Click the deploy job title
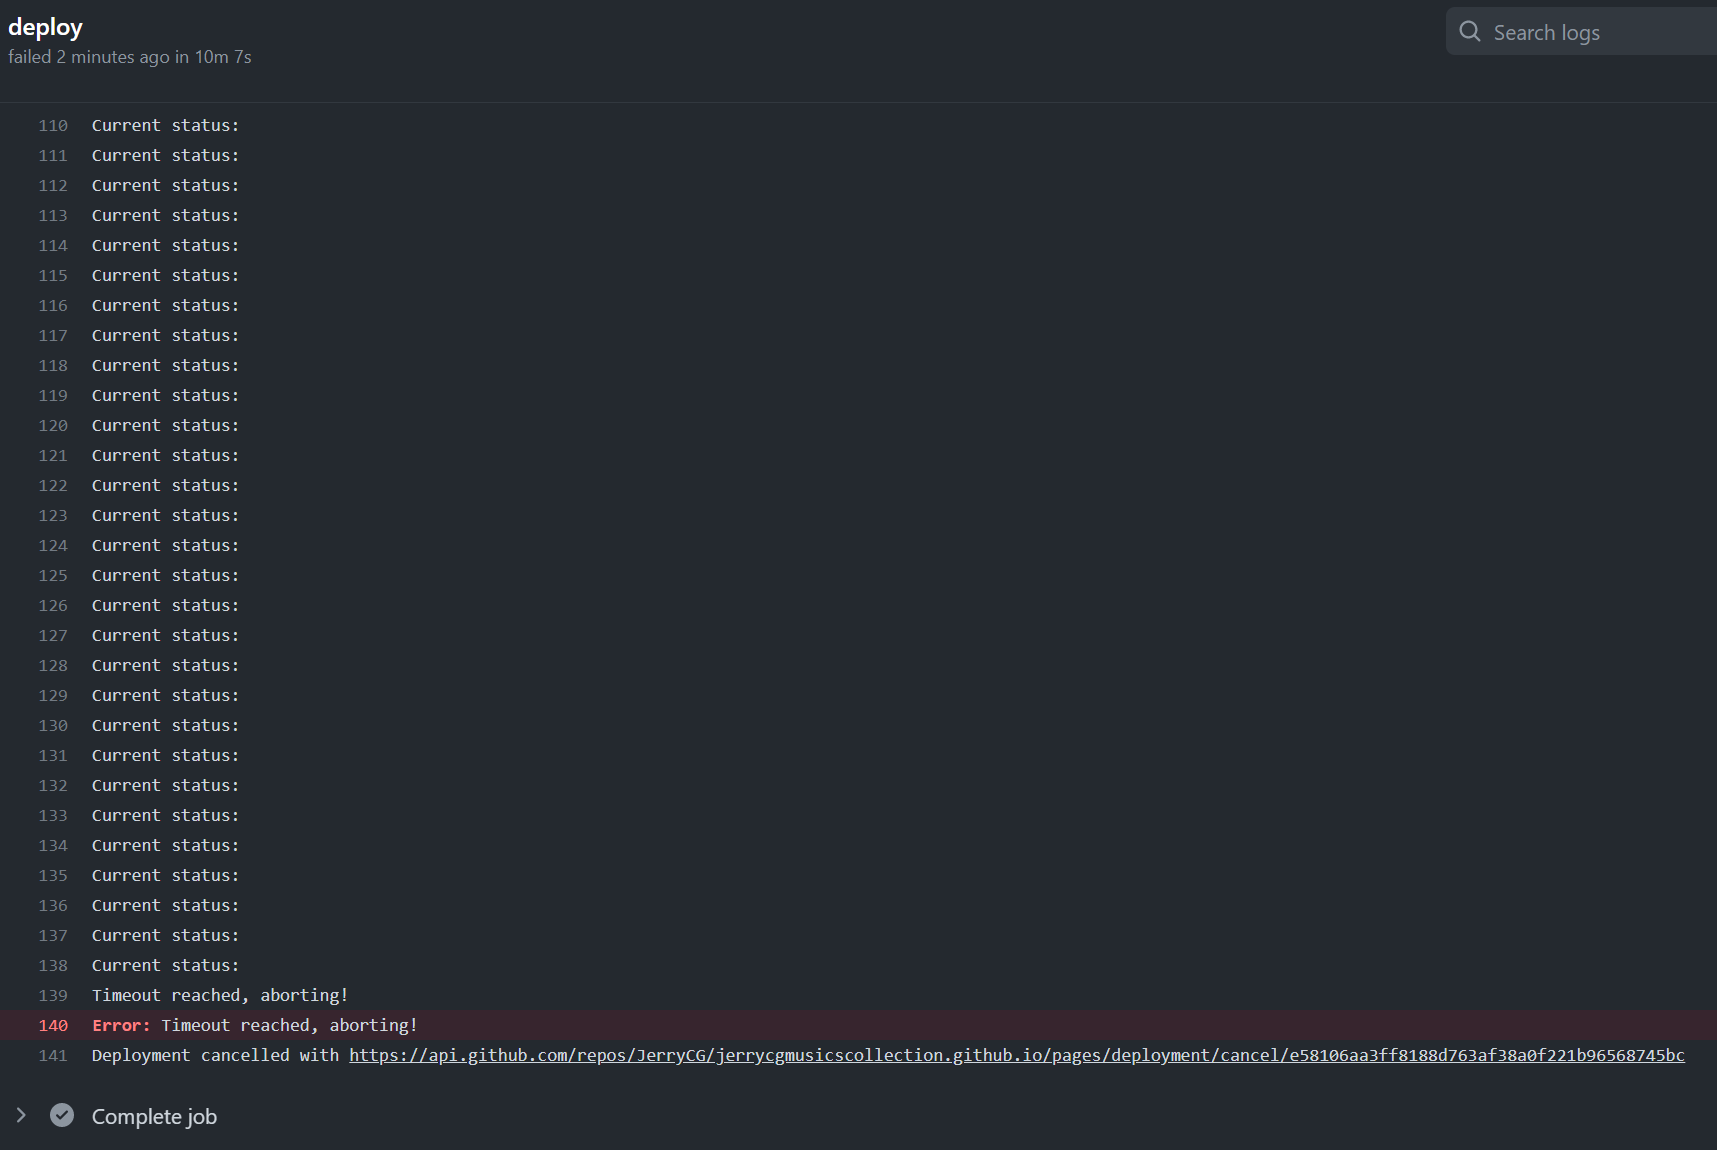The image size is (1717, 1150). [x=45, y=27]
